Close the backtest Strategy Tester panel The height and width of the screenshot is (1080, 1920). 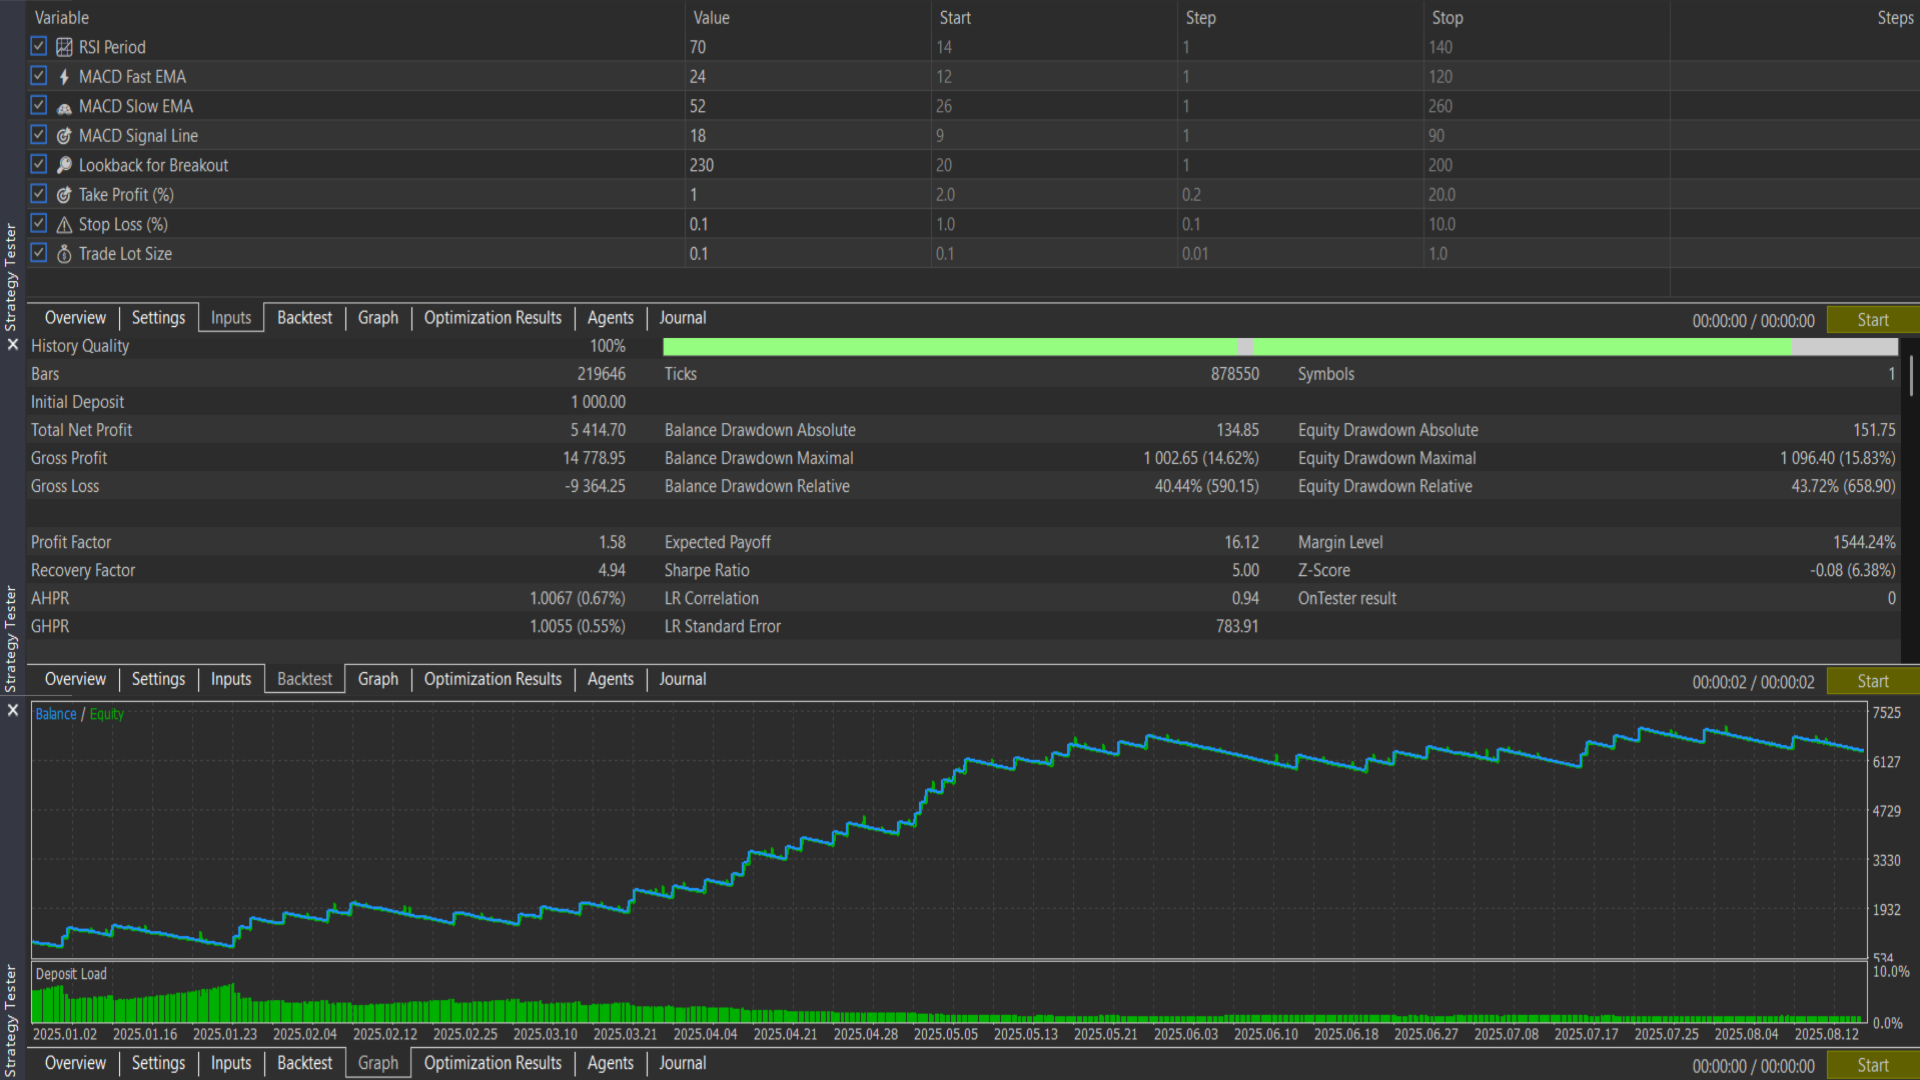[x=13, y=344]
